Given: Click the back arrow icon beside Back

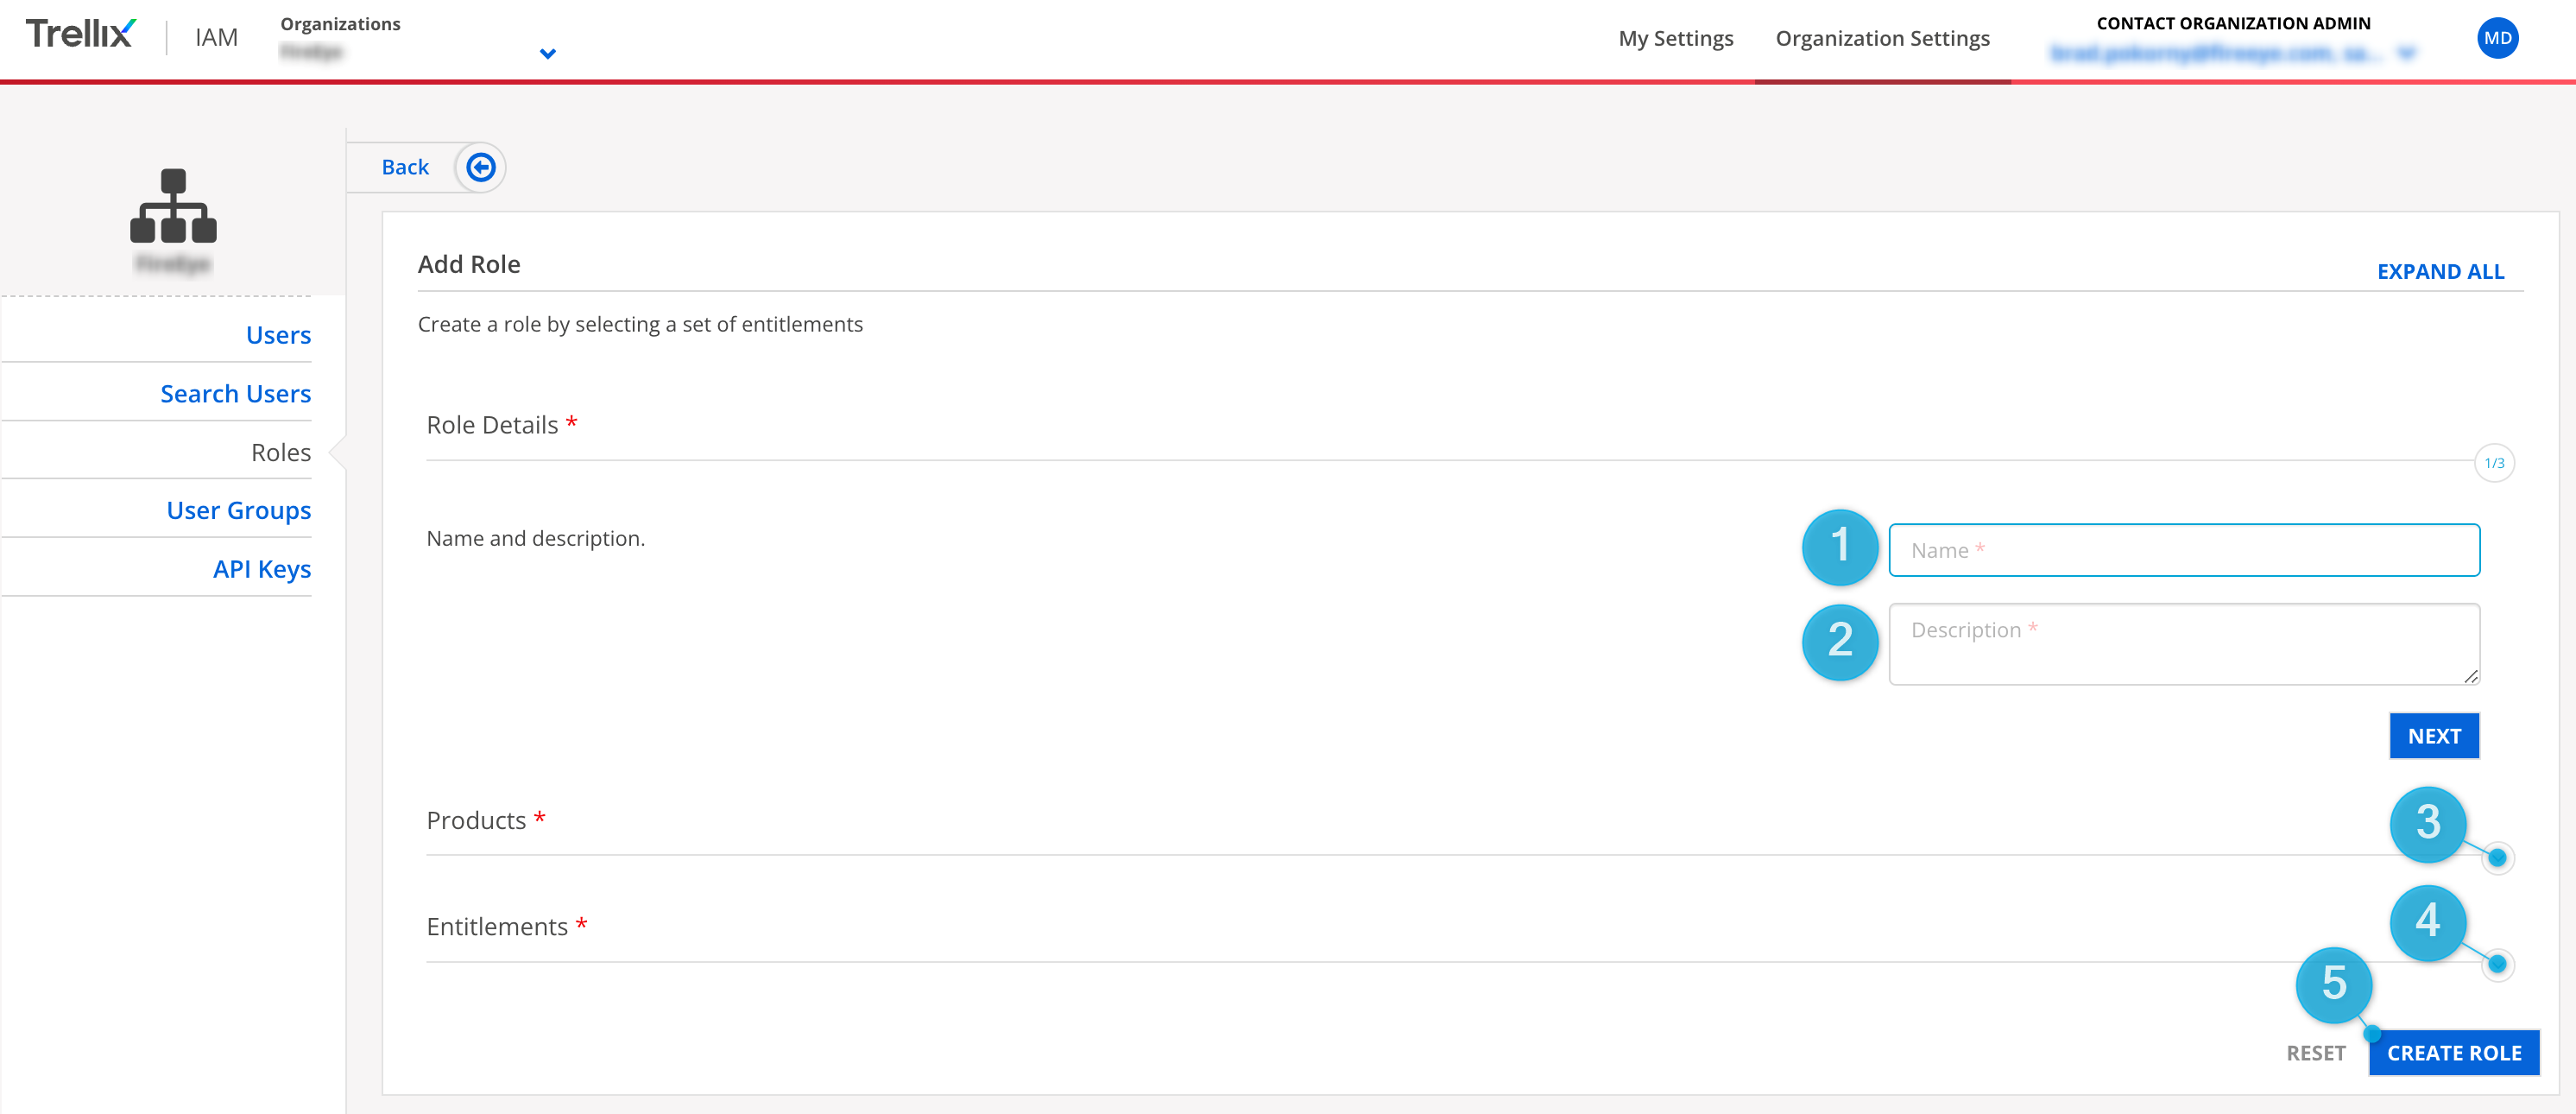Looking at the screenshot, I should tap(481, 167).
